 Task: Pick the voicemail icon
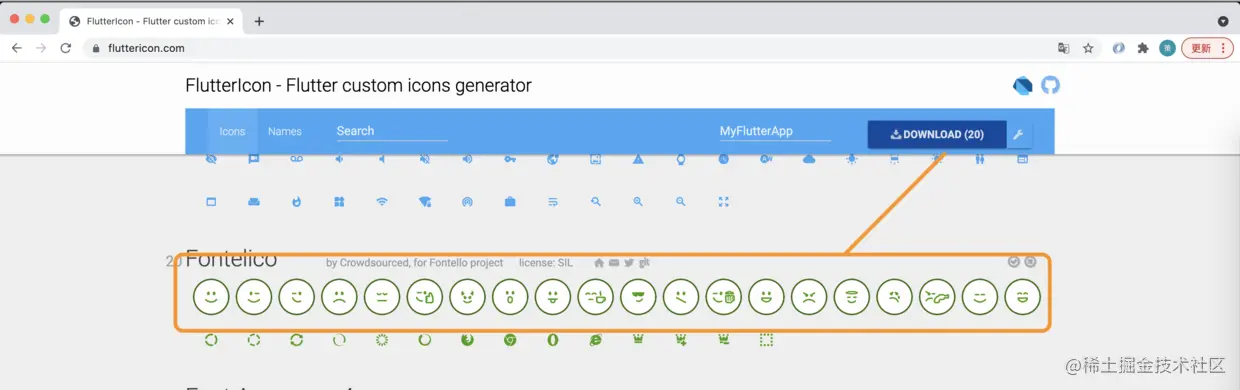point(296,158)
